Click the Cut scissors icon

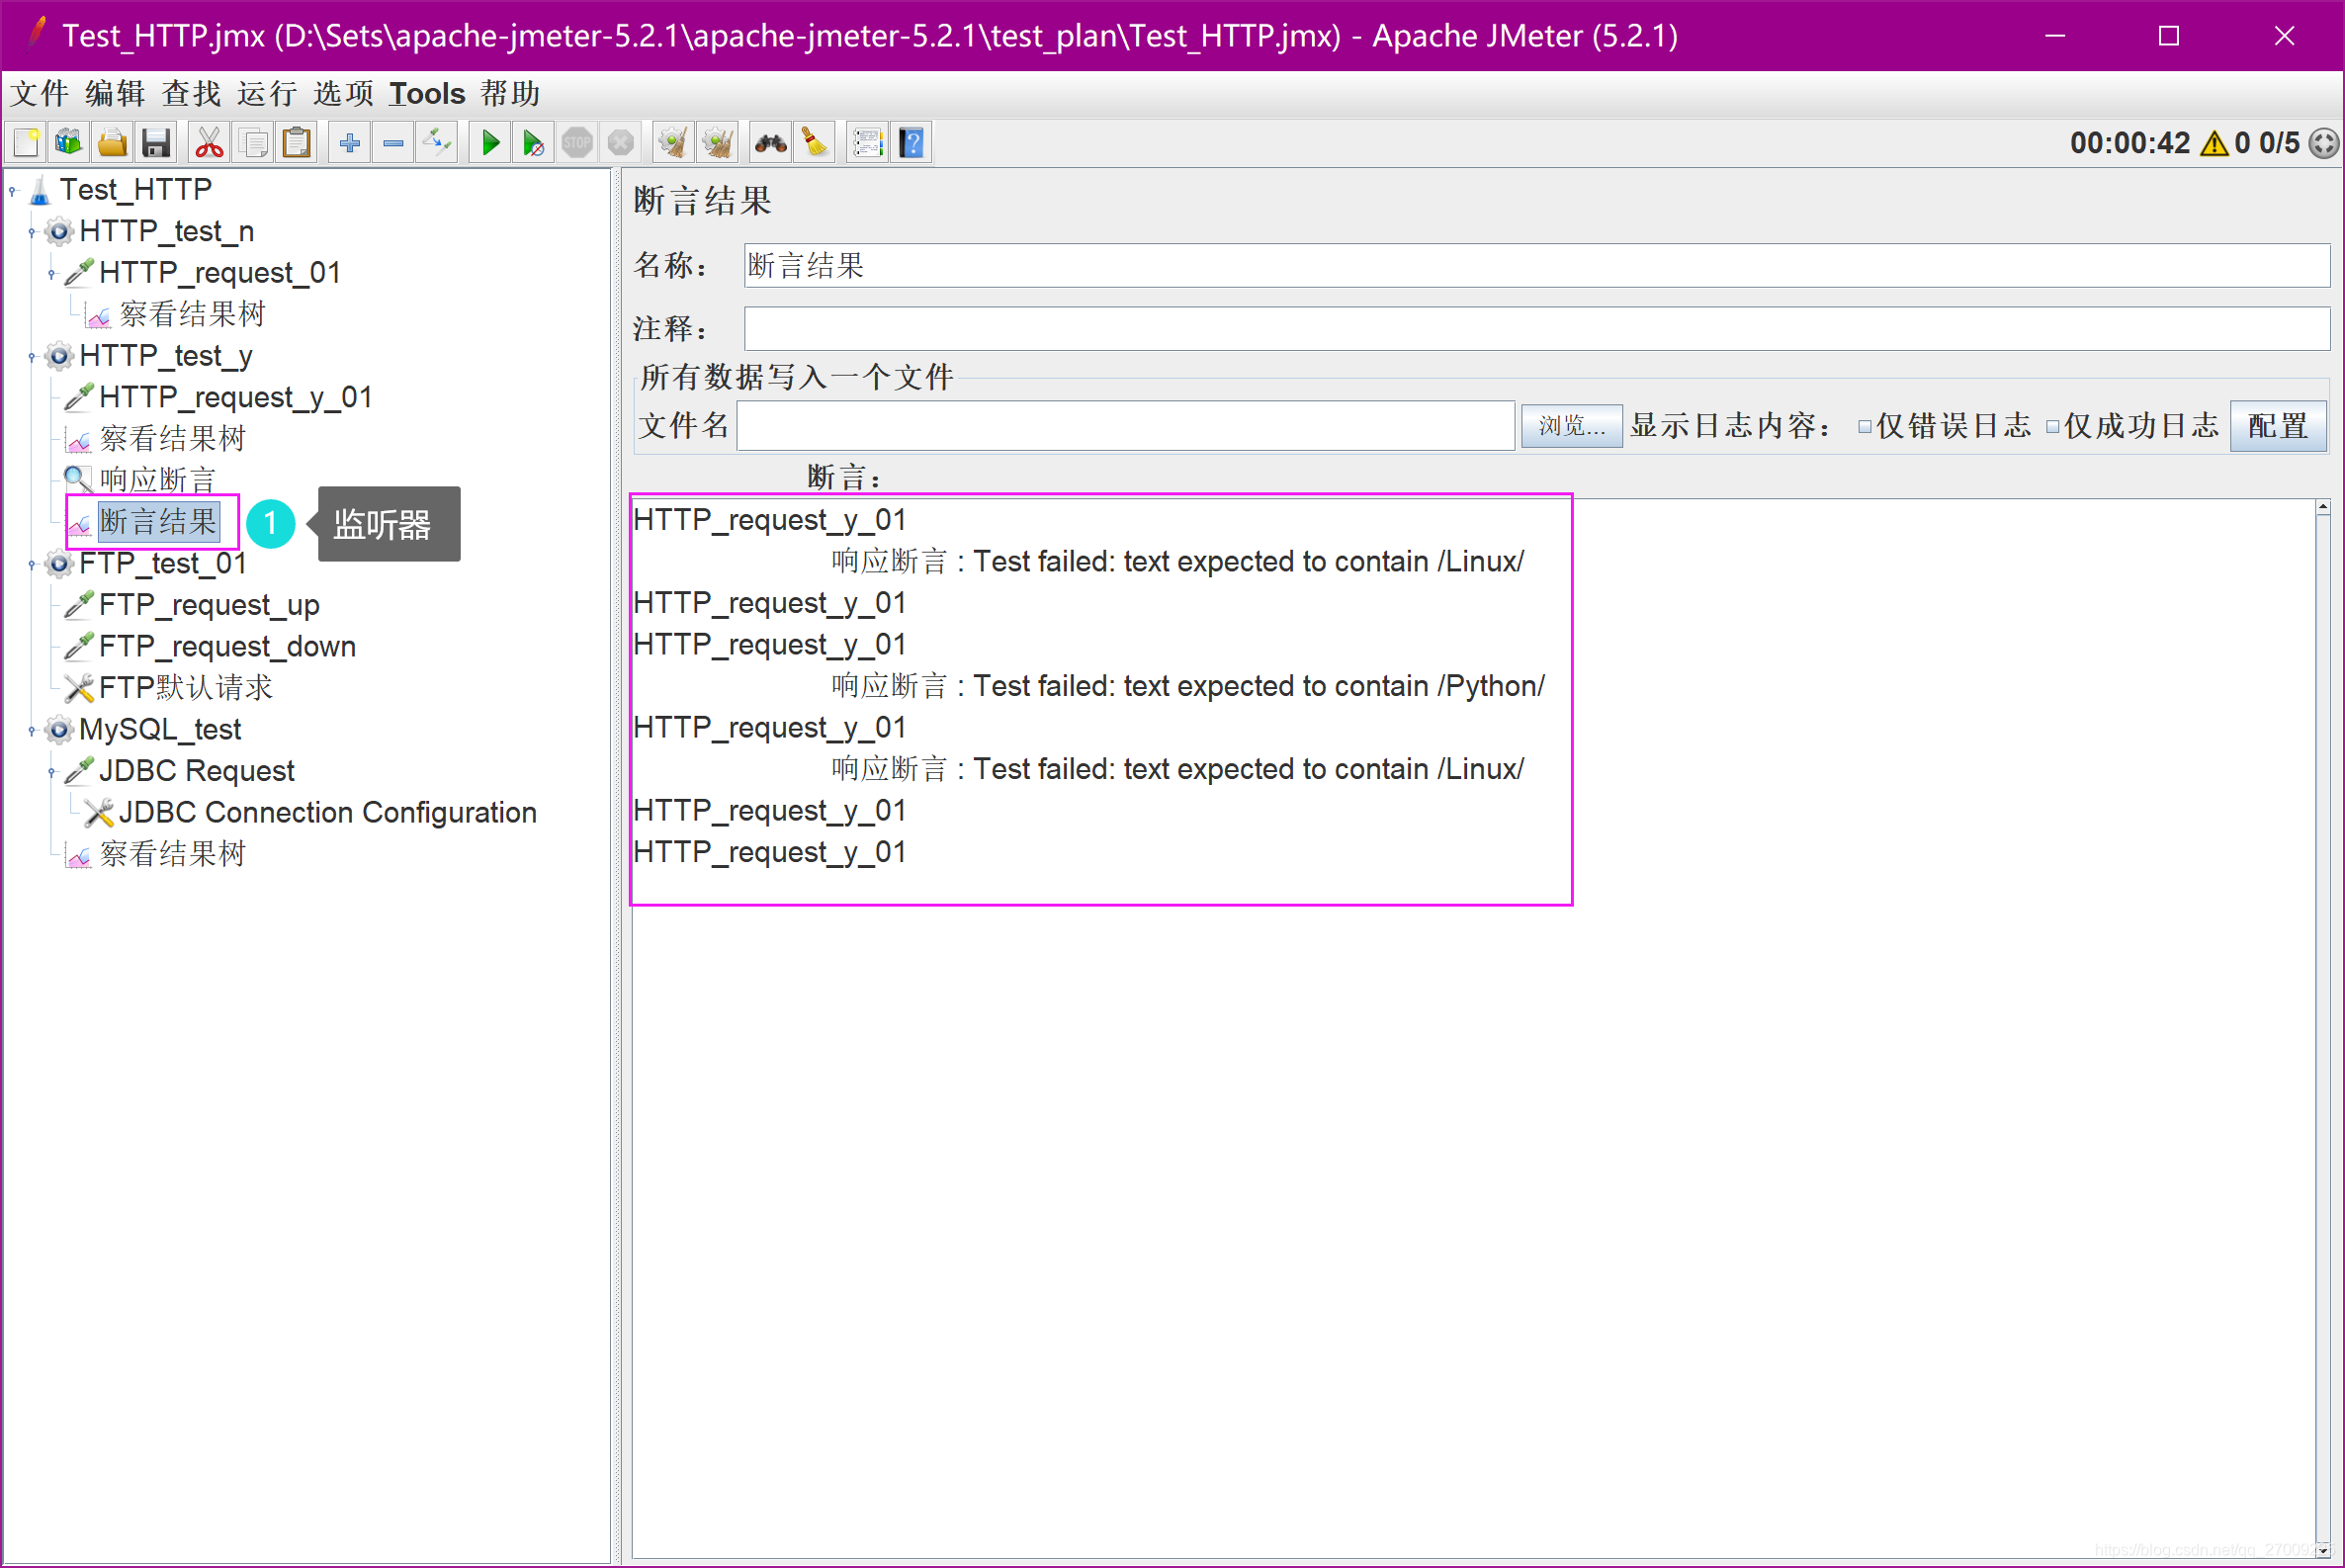coord(209,144)
